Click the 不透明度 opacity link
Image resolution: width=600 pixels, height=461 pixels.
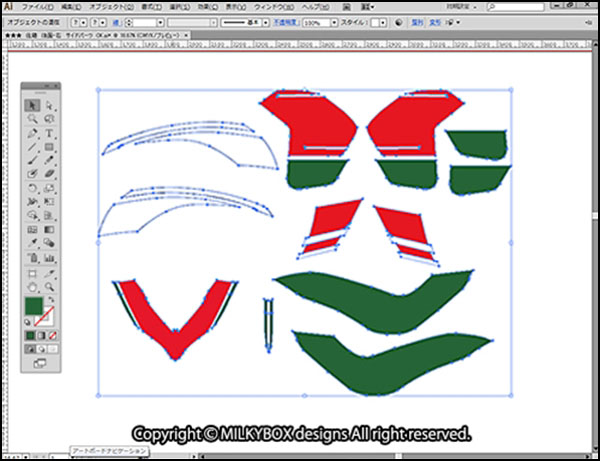(286, 23)
